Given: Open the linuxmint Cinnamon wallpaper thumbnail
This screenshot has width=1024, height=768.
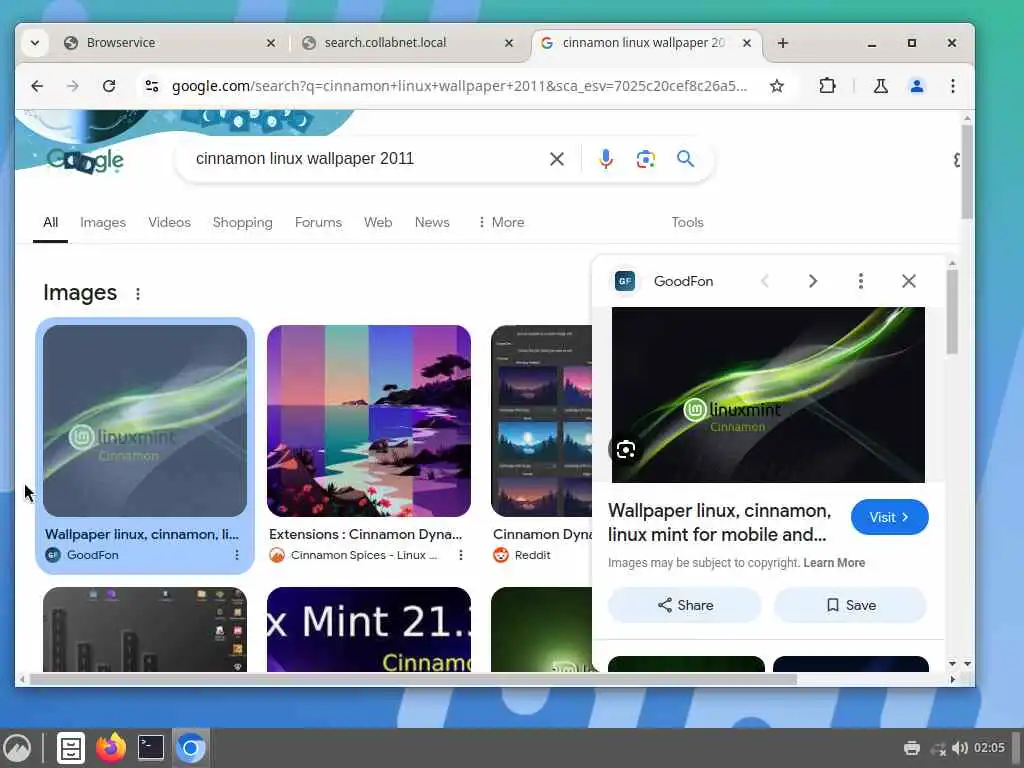Looking at the screenshot, I should coord(145,421).
